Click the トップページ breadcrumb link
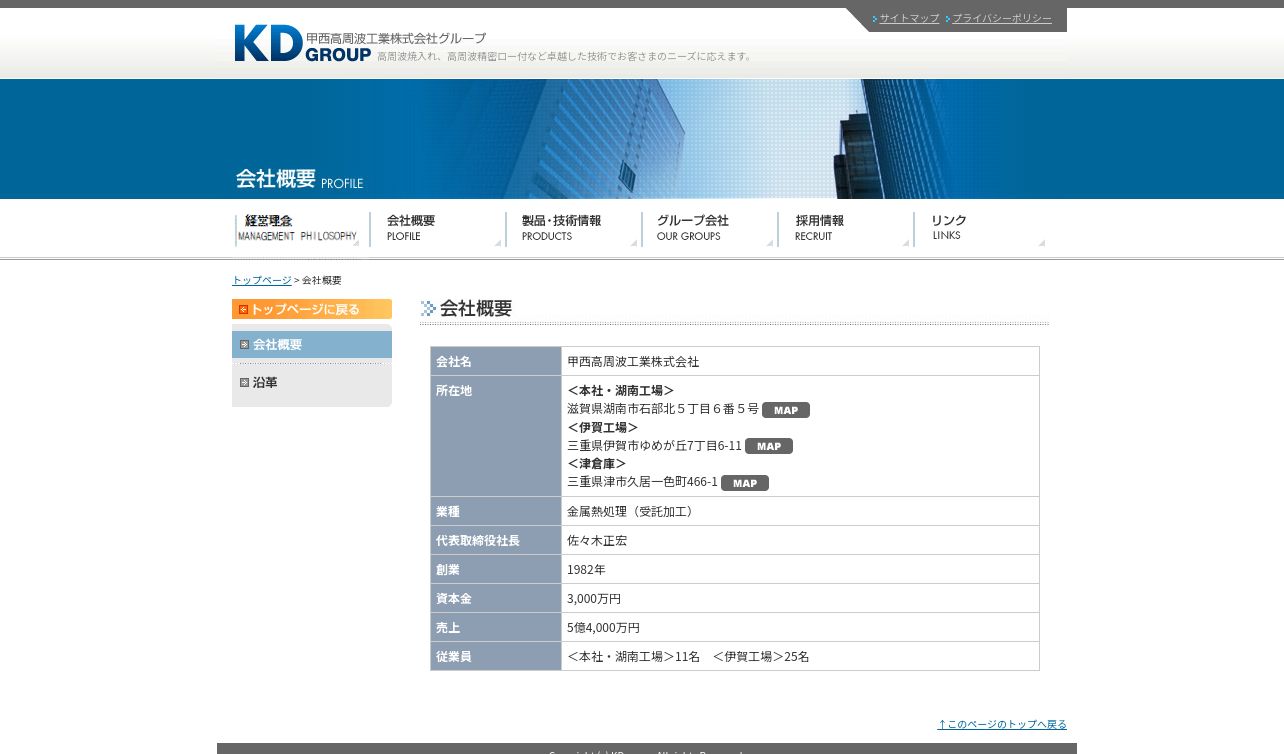The image size is (1284, 754). [262, 280]
